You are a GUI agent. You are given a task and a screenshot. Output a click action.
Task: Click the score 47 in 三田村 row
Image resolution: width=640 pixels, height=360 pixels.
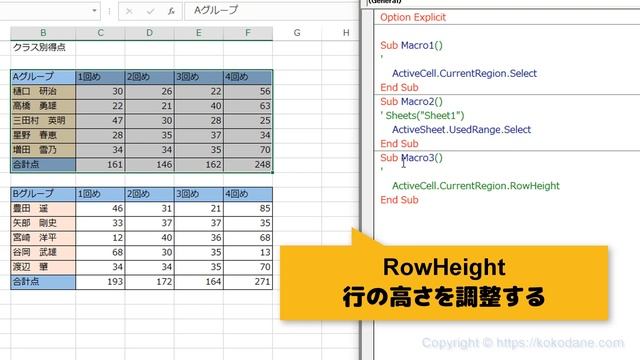click(x=100, y=120)
